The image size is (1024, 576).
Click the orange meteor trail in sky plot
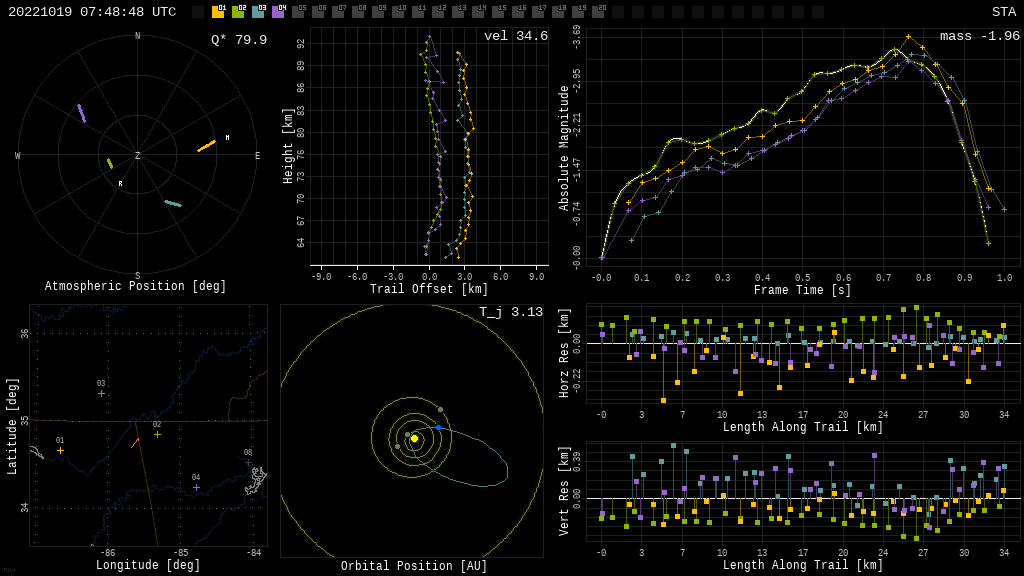206,146
